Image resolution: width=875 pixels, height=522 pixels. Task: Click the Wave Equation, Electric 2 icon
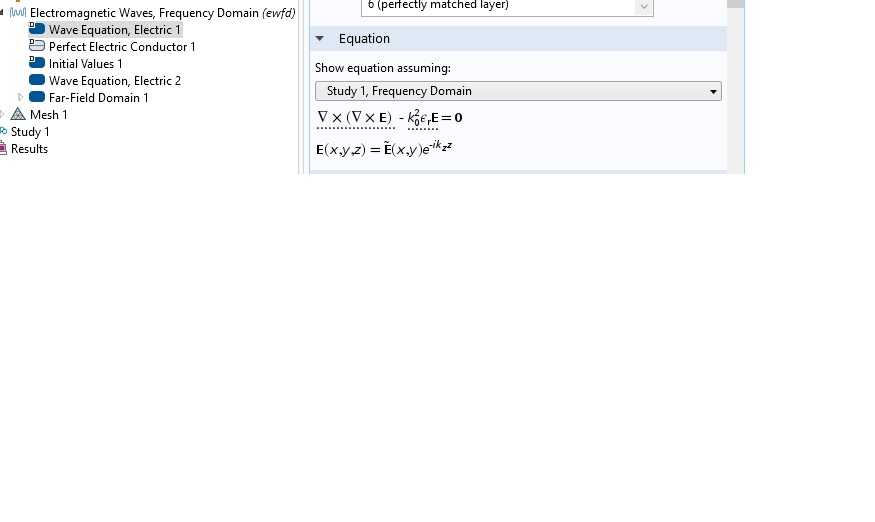[x=37, y=80]
